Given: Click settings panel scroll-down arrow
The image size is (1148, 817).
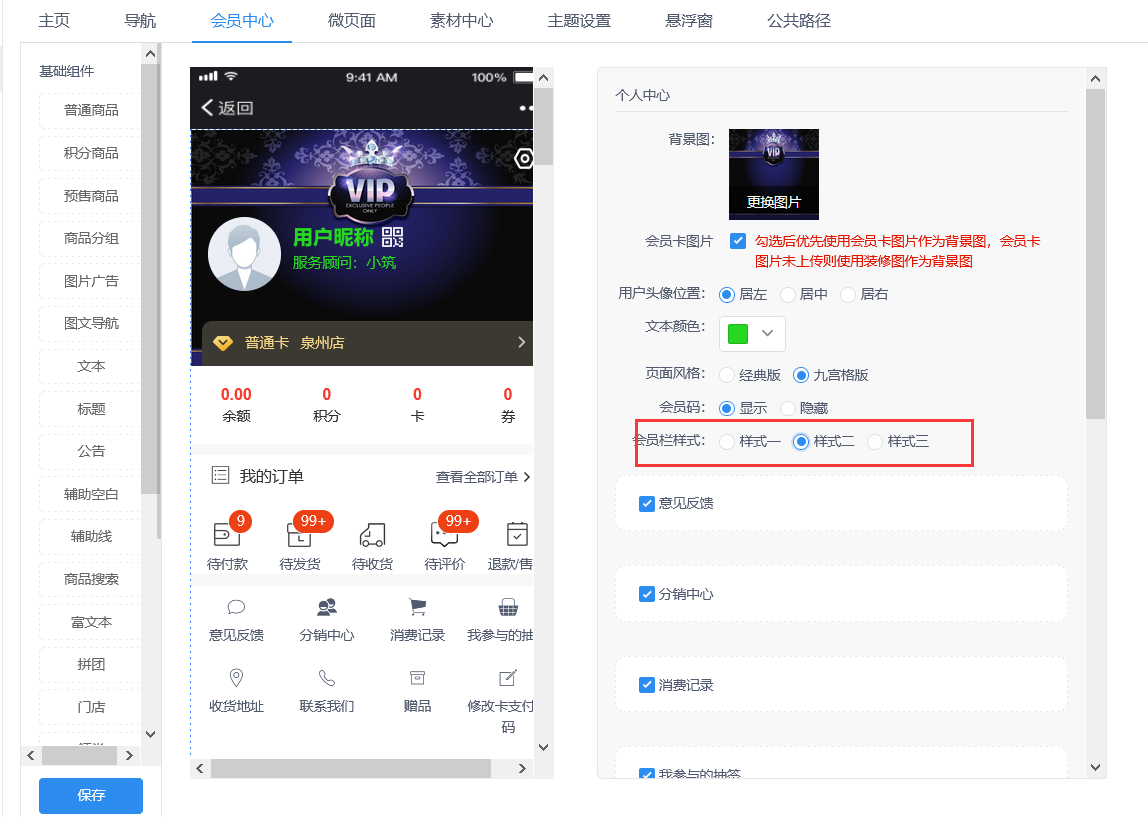Looking at the screenshot, I should pyautogui.click(x=1095, y=767).
